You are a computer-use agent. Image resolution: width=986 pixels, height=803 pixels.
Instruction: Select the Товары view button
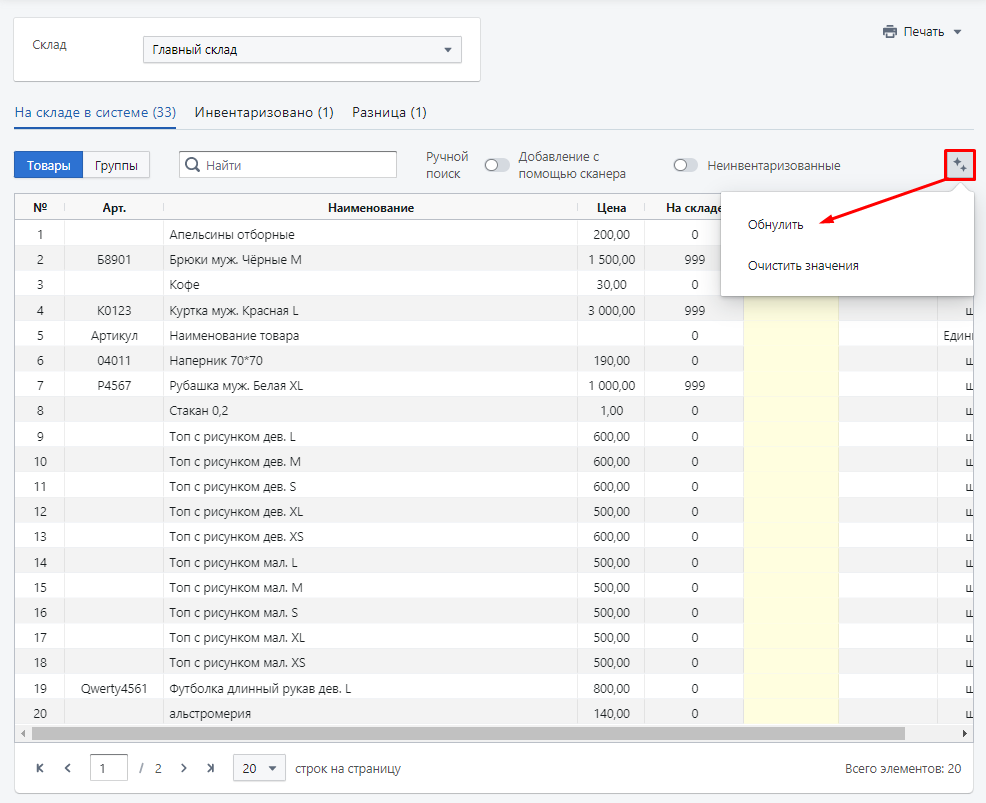(48, 165)
